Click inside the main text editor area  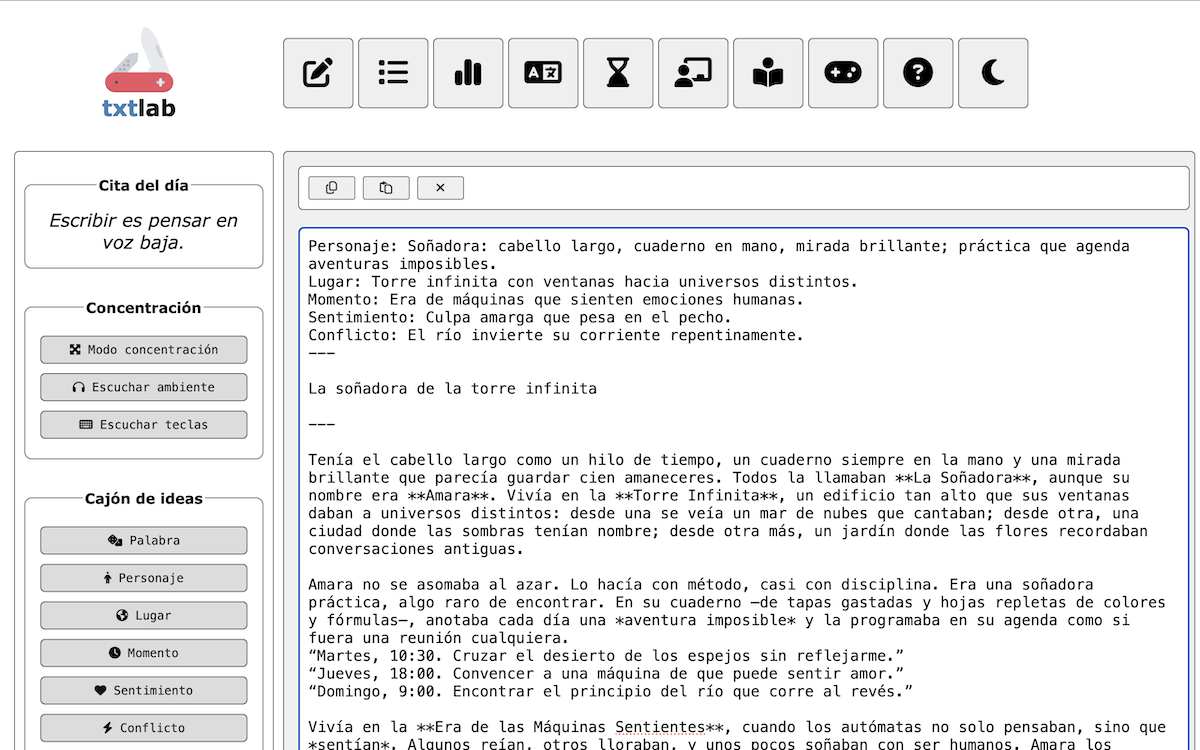coord(742,480)
